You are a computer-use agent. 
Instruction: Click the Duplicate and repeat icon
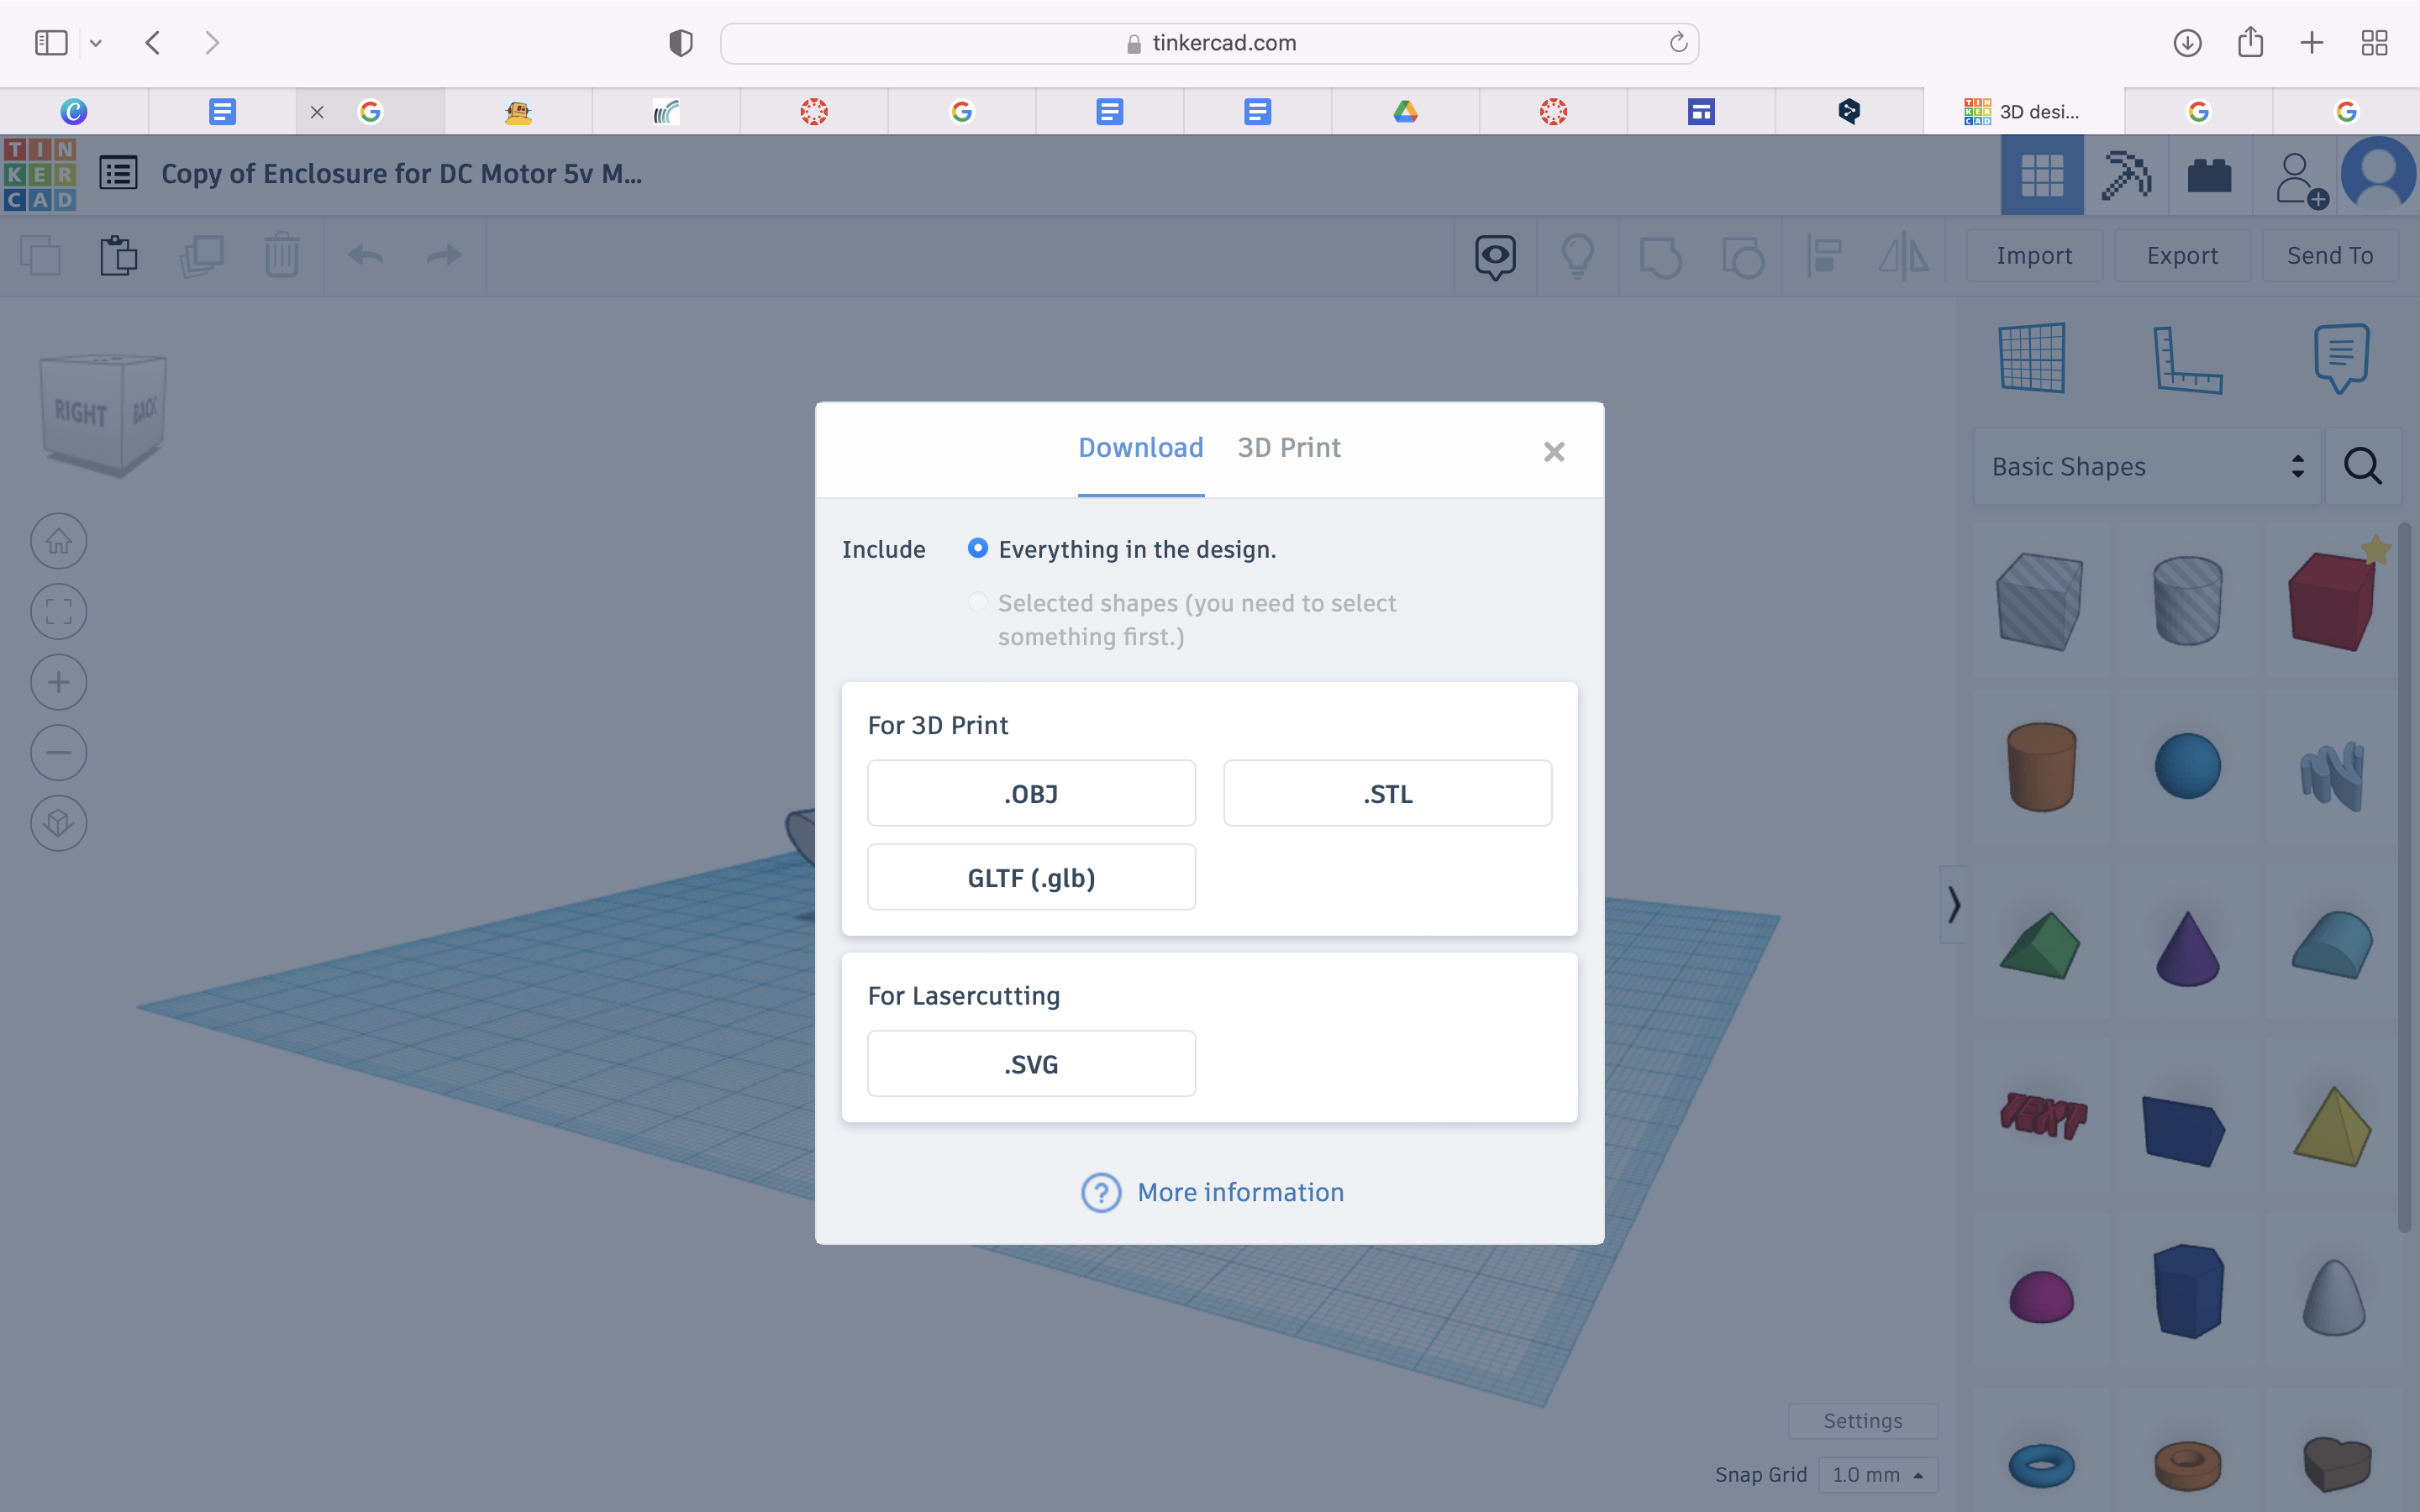click(x=201, y=256)
